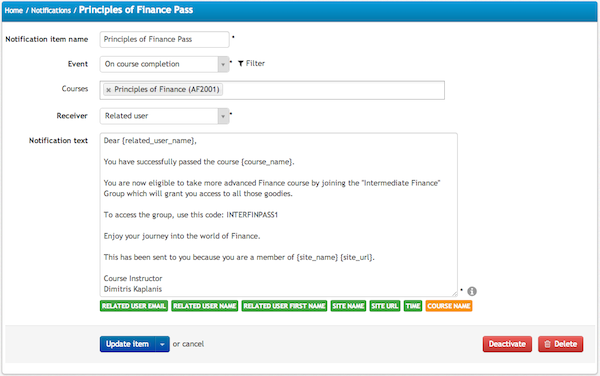Open the Receiver dropdown arrow

[x=223, y=116]
